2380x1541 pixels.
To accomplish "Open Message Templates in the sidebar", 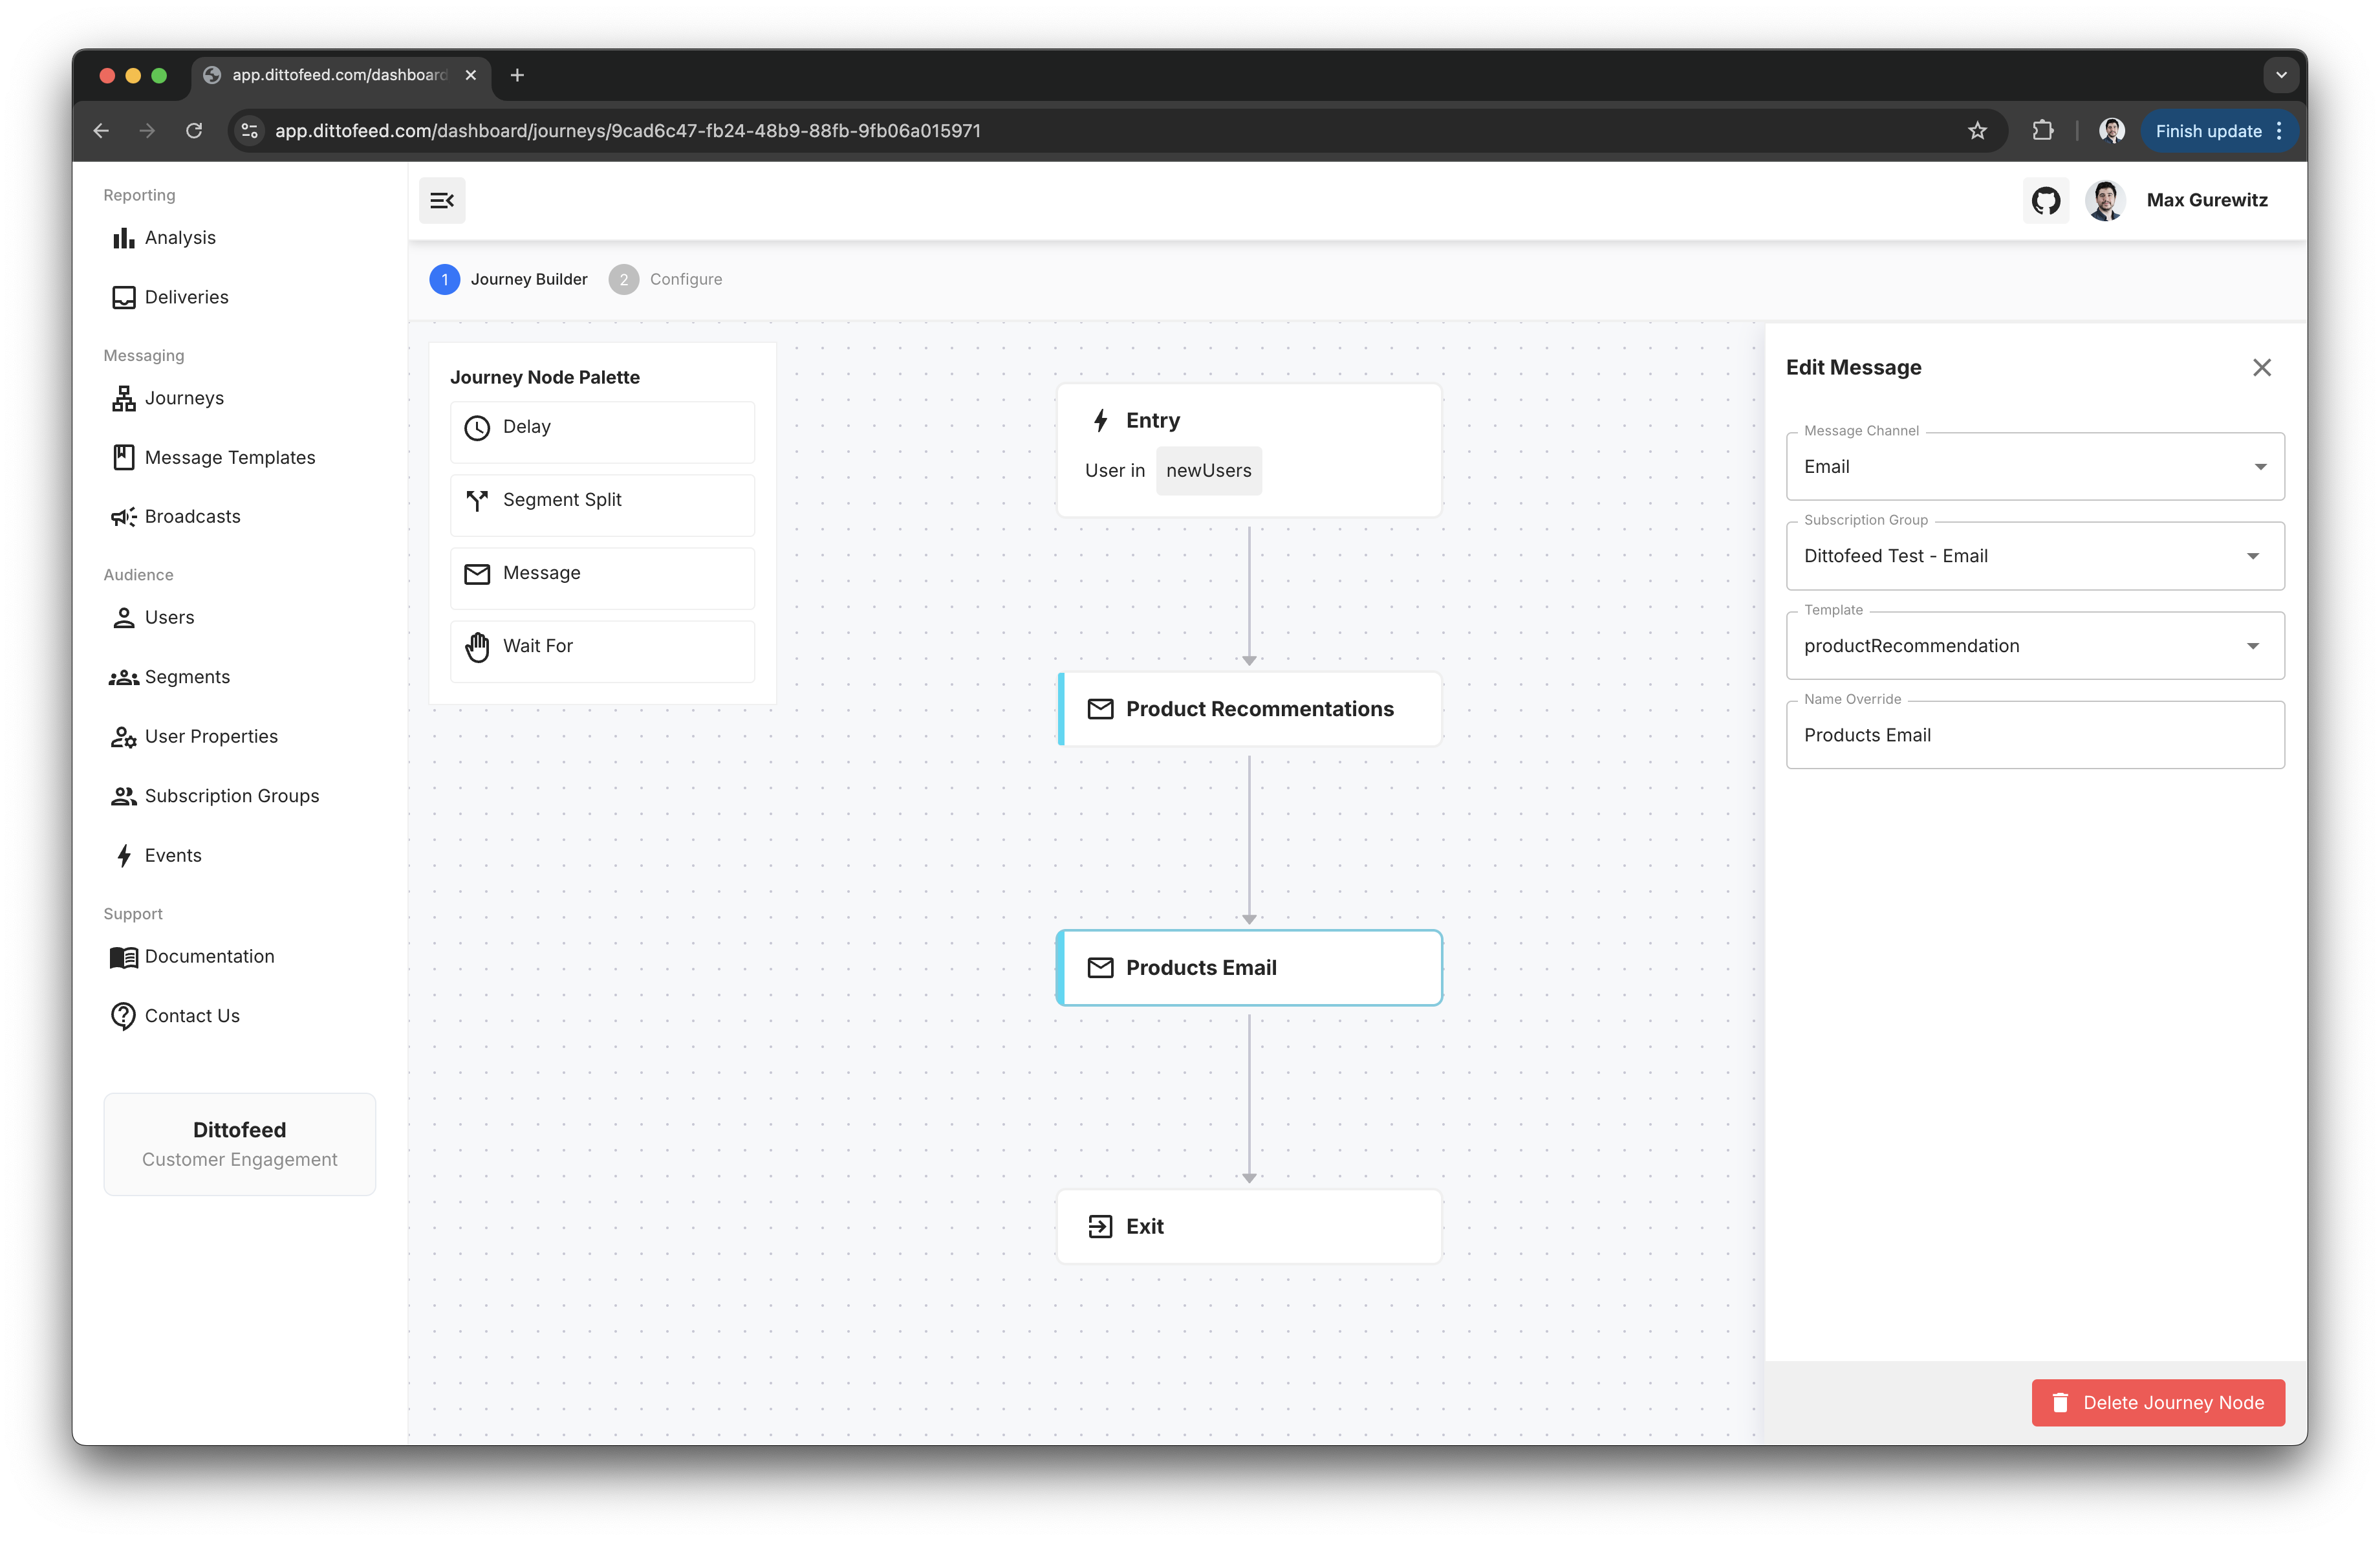I will (229, 458).
